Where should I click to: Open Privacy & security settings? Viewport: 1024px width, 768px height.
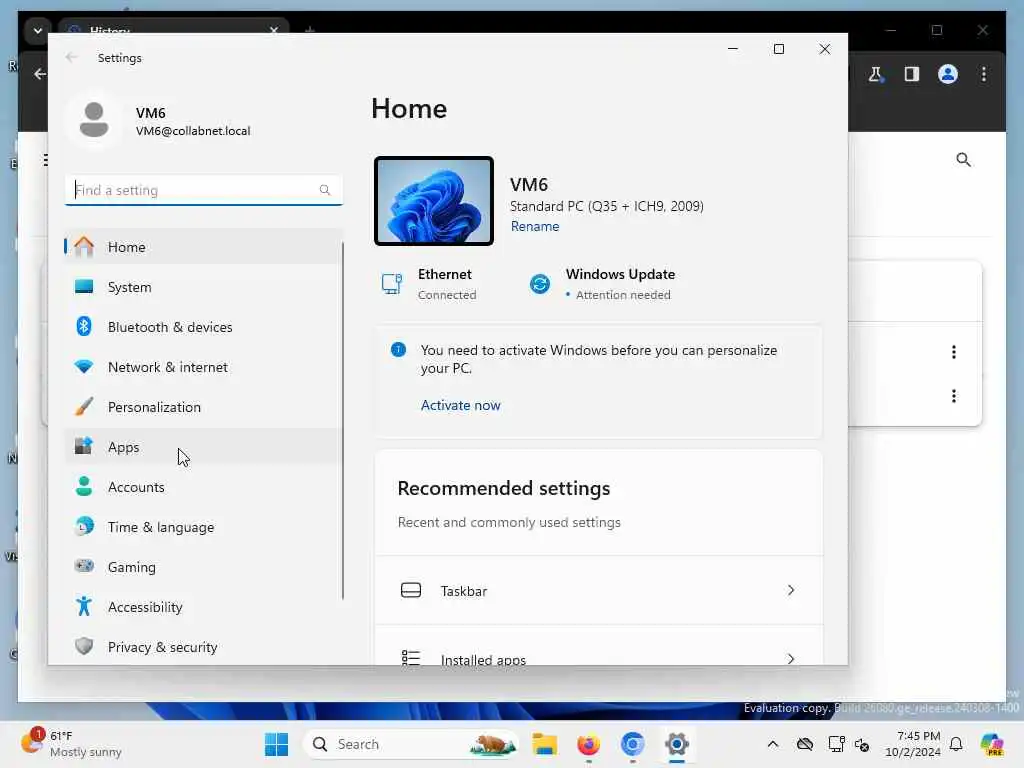coord(203,647)
